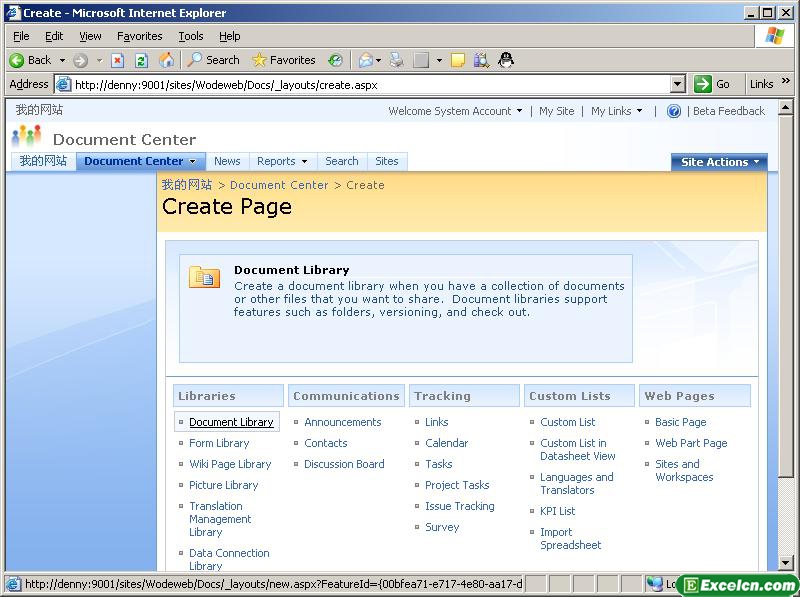Click the green Go arrow button
800x597 pixels.
[703, 84]
